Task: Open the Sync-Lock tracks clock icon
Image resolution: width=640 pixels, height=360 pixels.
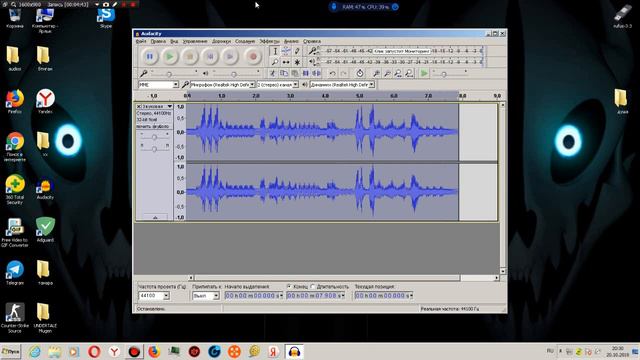Action: pos(360,73)
